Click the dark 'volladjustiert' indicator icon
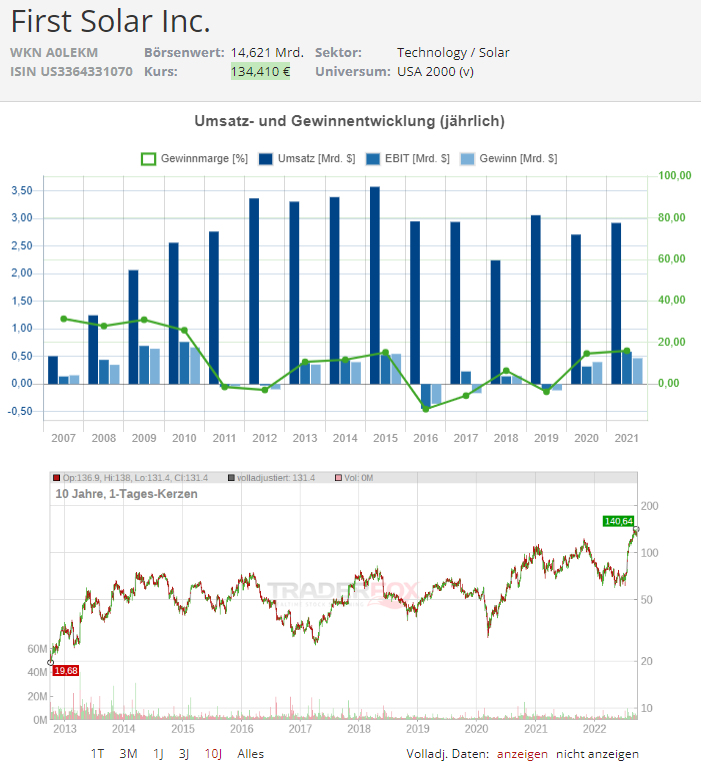The height and width of the screenshot is (775, 701). (231, 478)
